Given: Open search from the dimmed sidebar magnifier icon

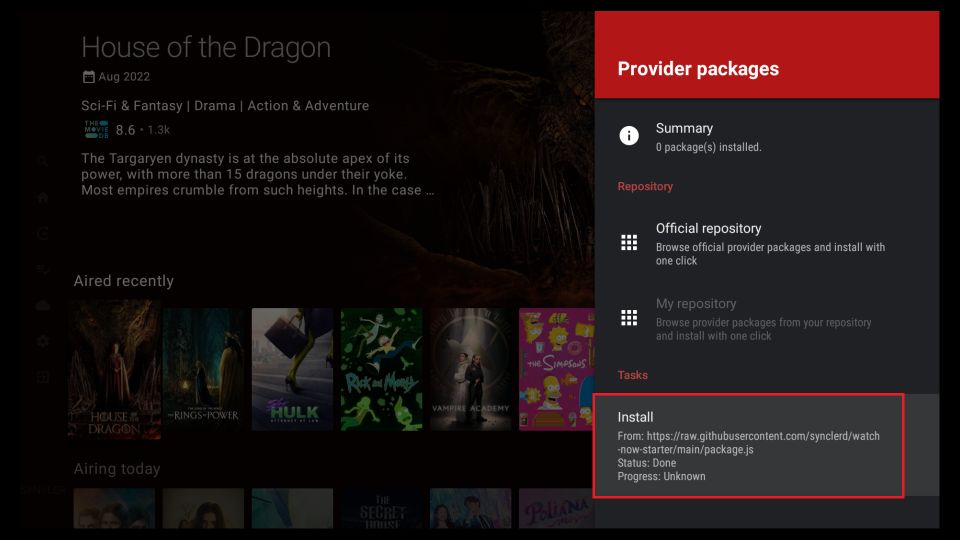Looking at the screenshot, I should 42,162.
